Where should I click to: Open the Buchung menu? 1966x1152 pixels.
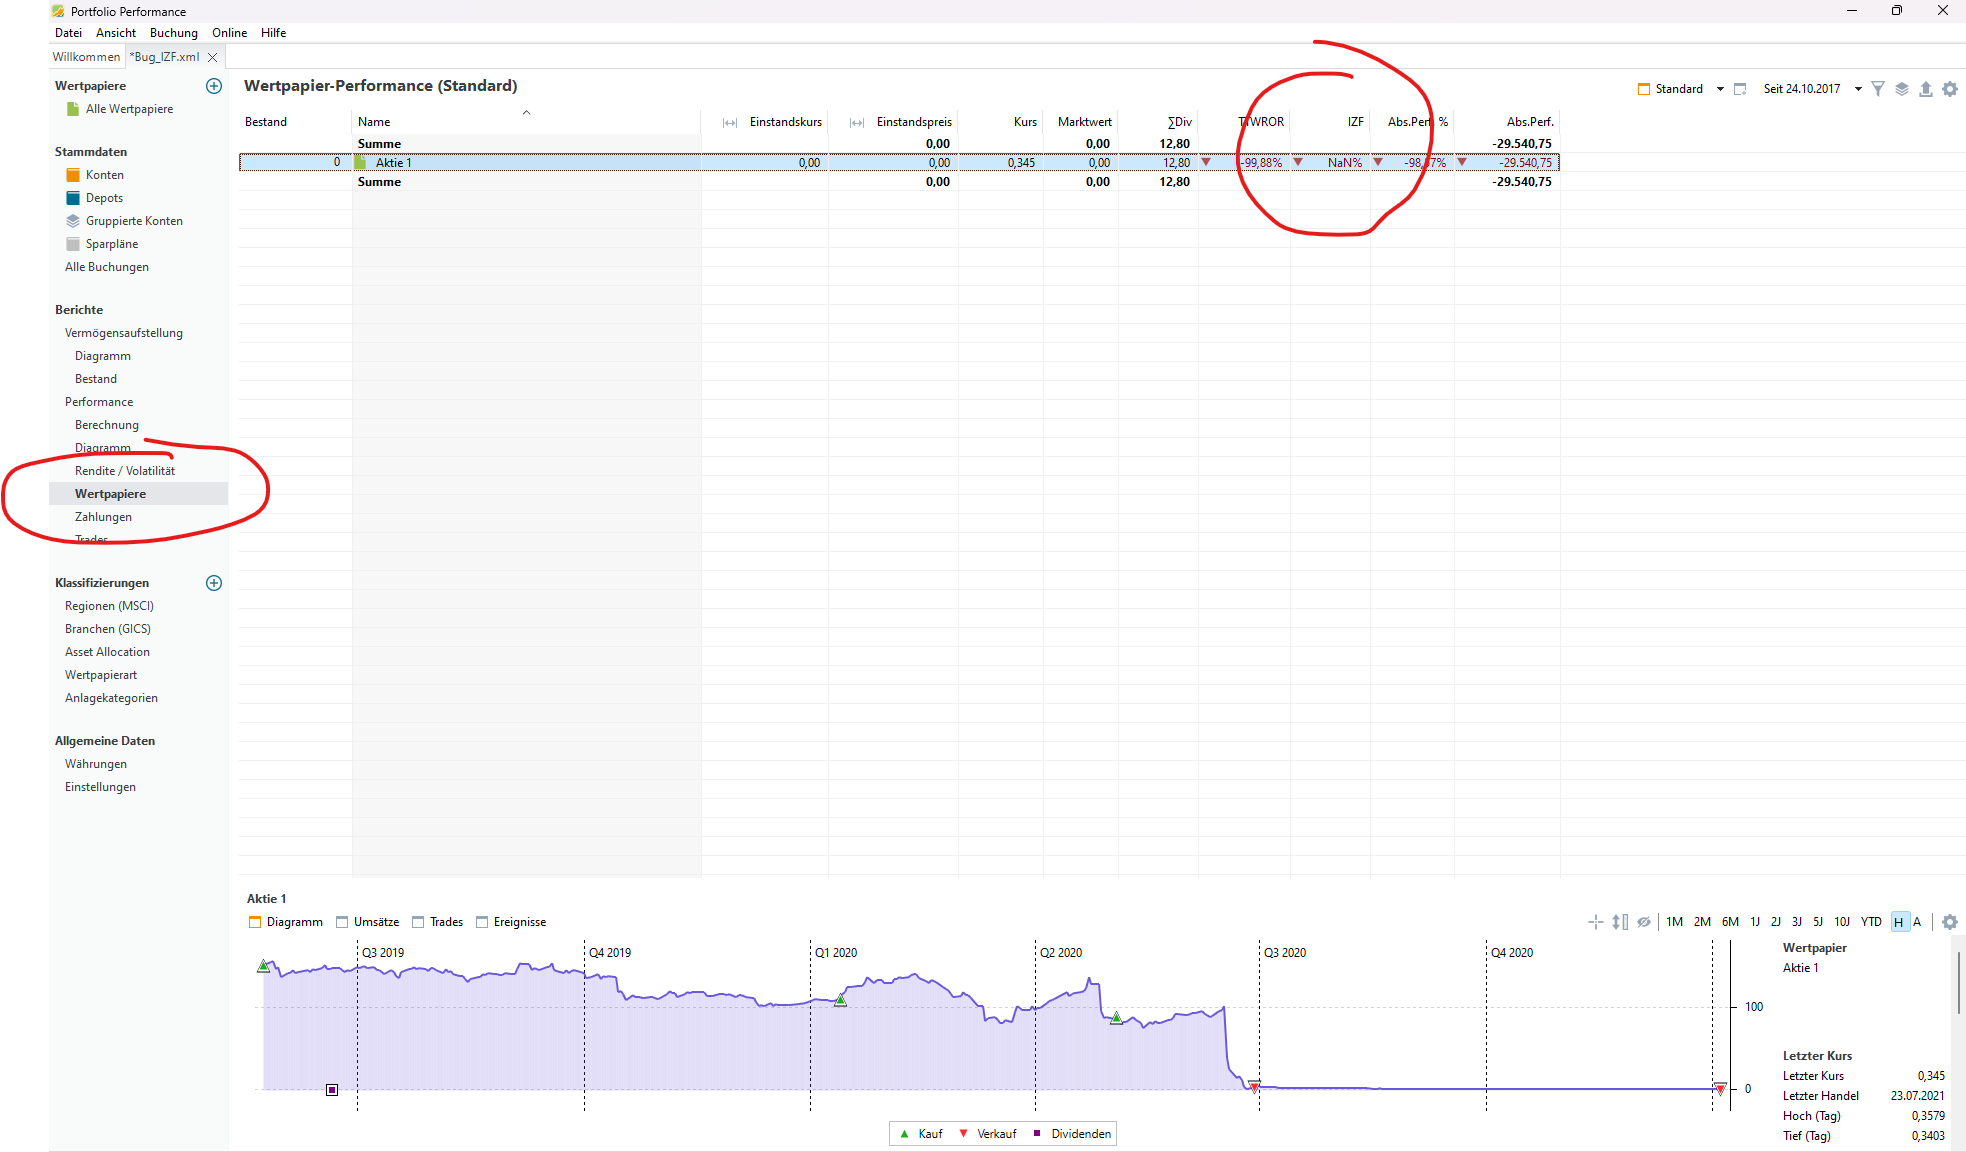coord(173,33)
